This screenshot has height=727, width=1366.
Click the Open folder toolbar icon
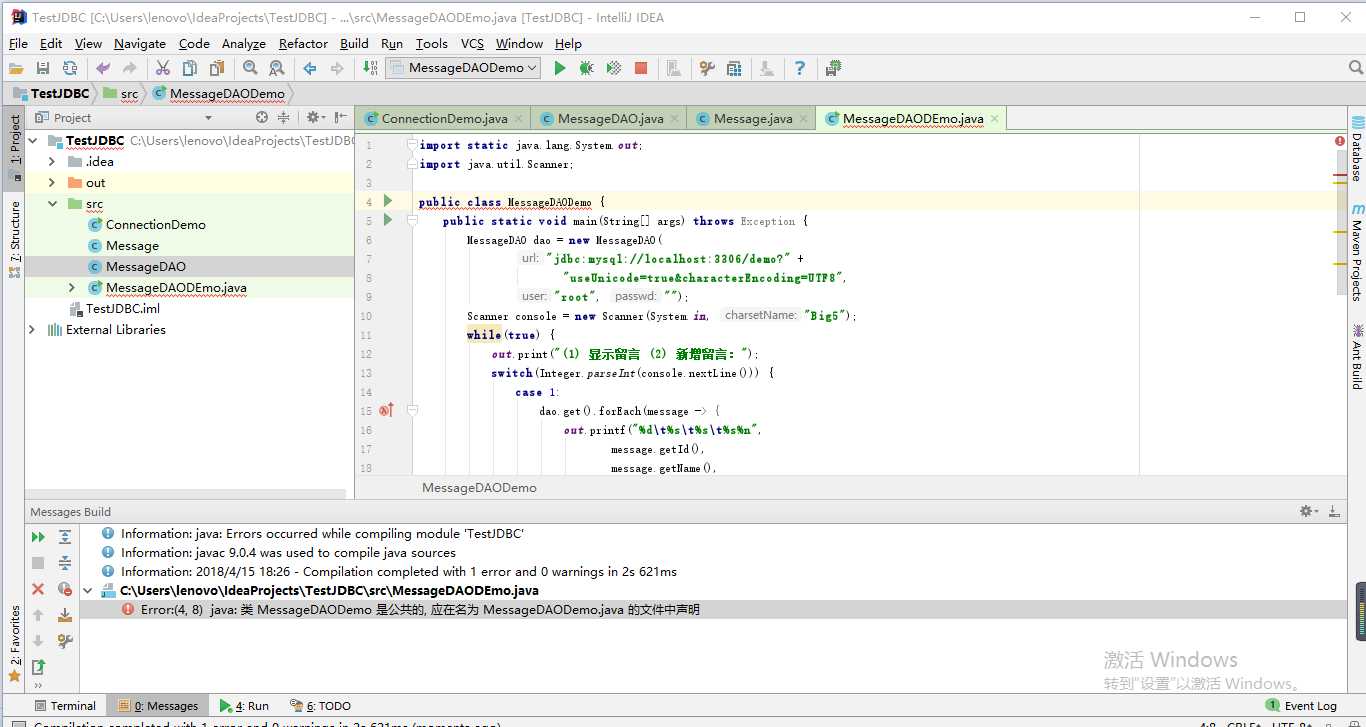point(16,68)
